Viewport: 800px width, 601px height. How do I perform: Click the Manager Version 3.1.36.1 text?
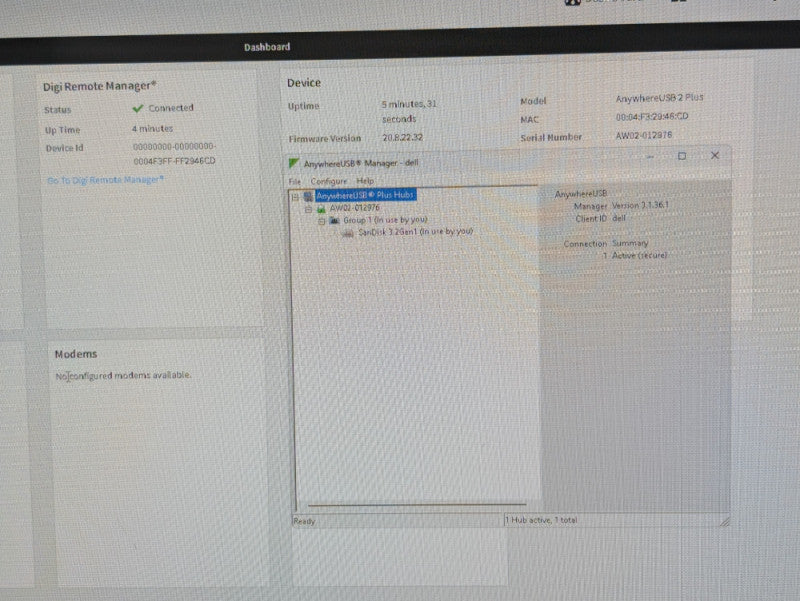[621, 206]
